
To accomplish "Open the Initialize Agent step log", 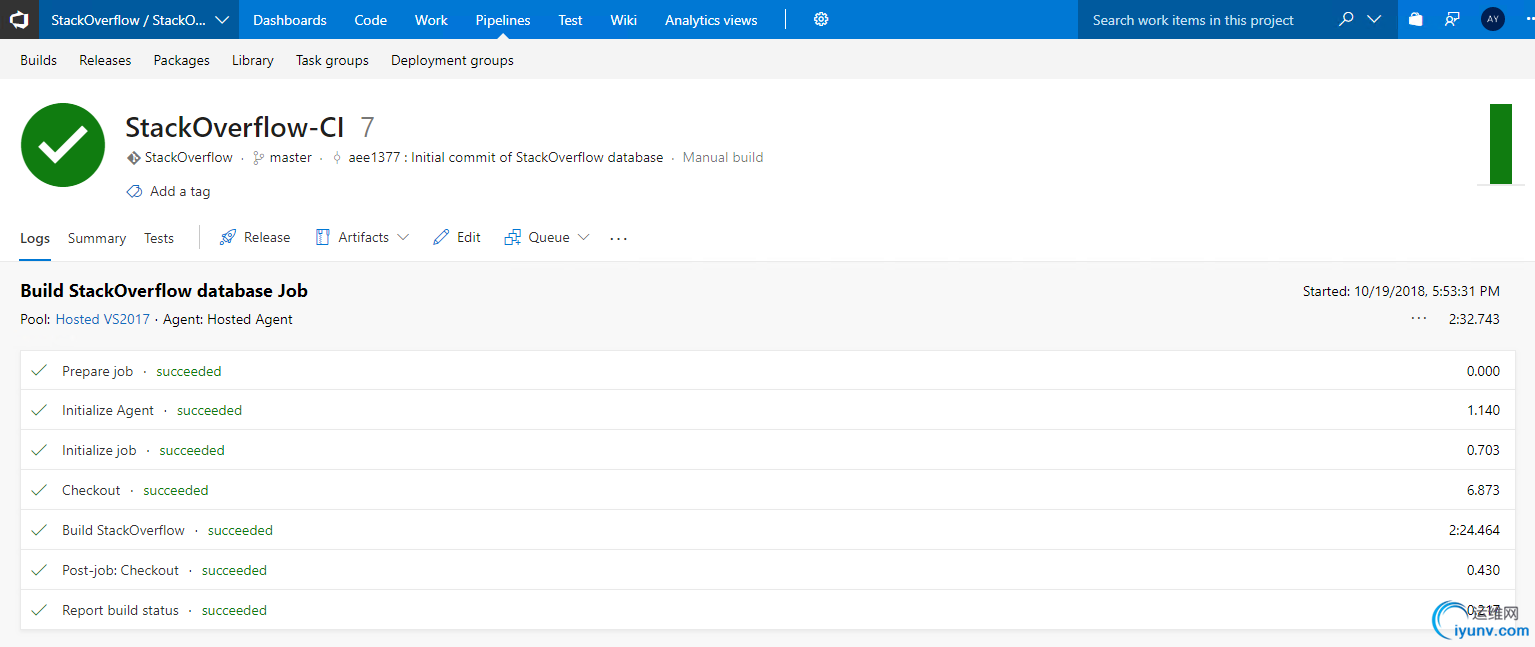I will click(768, 411).
